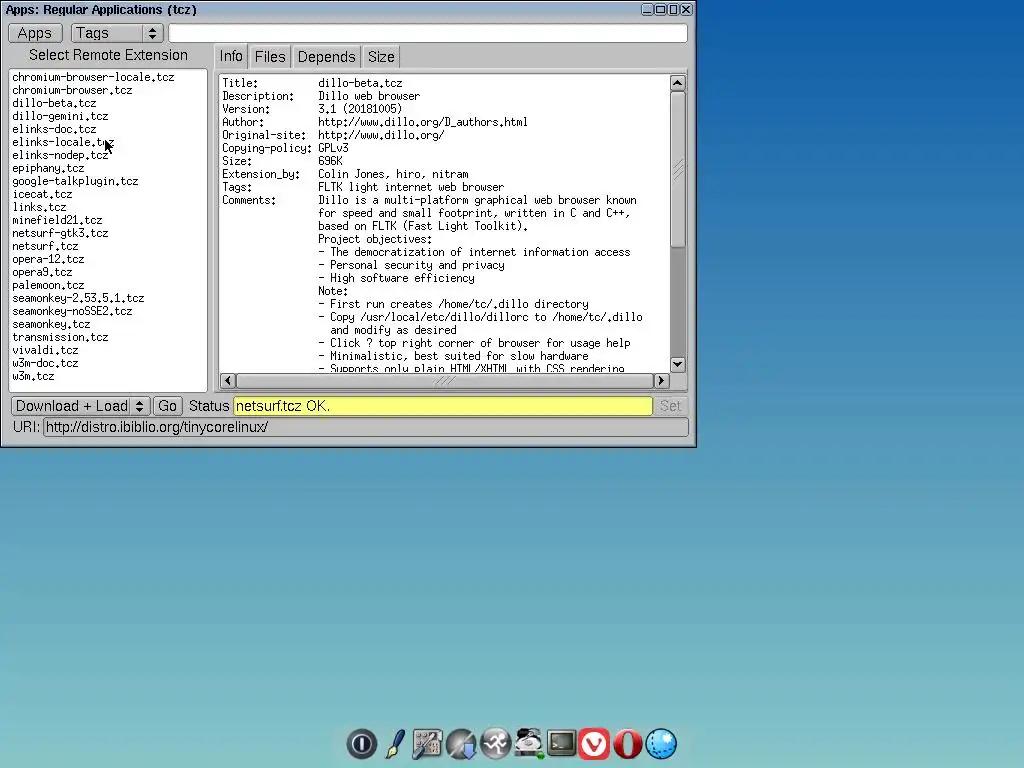
Task: Click the Exit power icon in the dock
Action: (x=362, y=744)
